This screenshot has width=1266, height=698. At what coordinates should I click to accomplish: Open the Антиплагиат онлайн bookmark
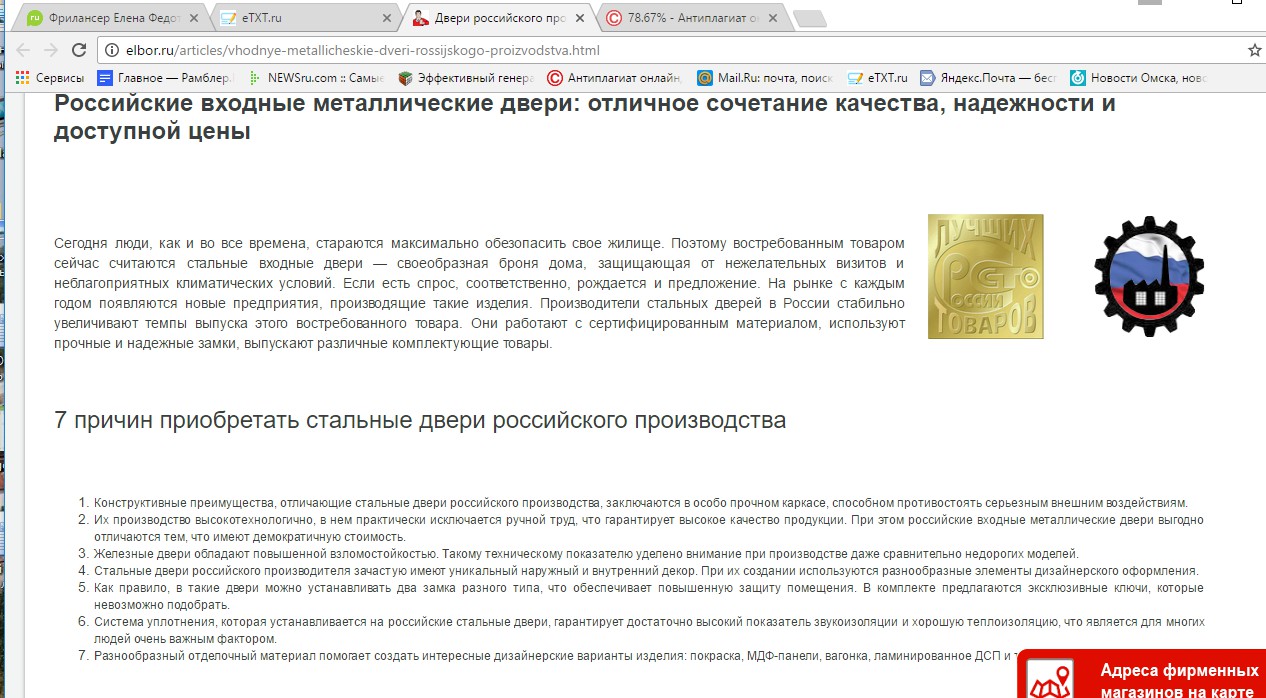tap(616, 78)
